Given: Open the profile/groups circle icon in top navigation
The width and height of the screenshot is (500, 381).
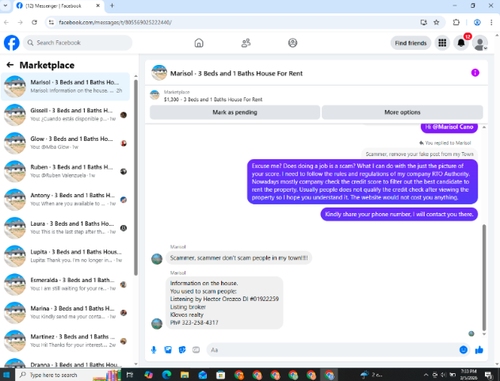Looking at the screenshot, I should click(293, 43).
